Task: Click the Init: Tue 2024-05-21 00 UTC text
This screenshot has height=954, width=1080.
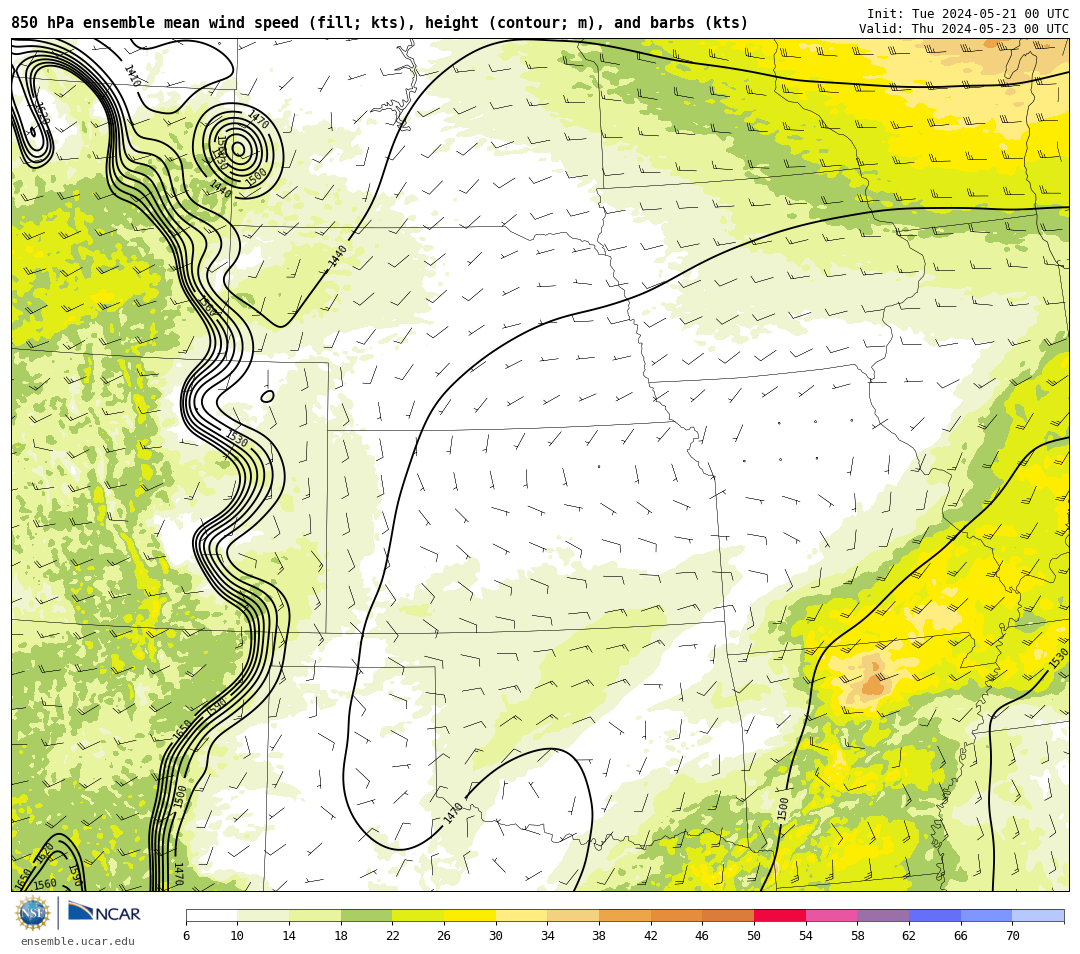Action: click(x=967, y=14)
